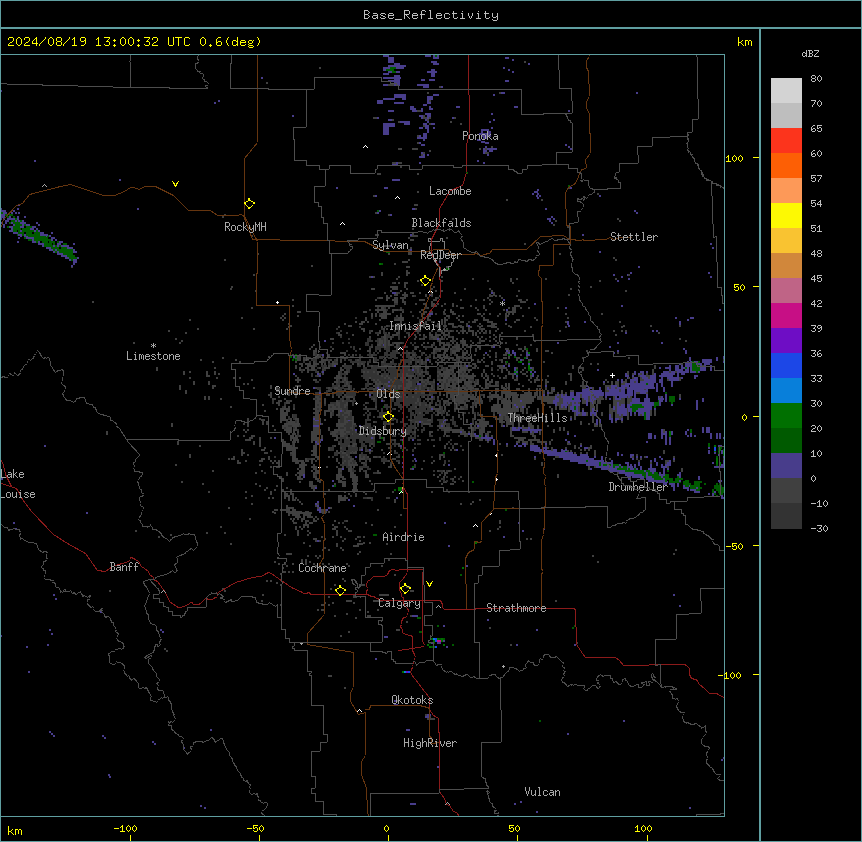
Task: Select the Innisfail label
Action: point(415,326)
